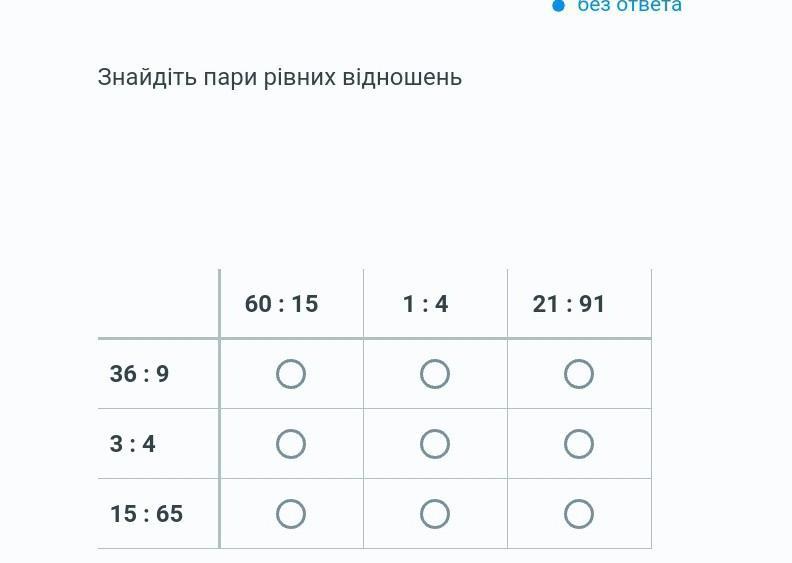This screenshot has height=563, width=792.
Task: Select radio for 36 : 9 and 60 : 15
Action: (x=291, y=374)
